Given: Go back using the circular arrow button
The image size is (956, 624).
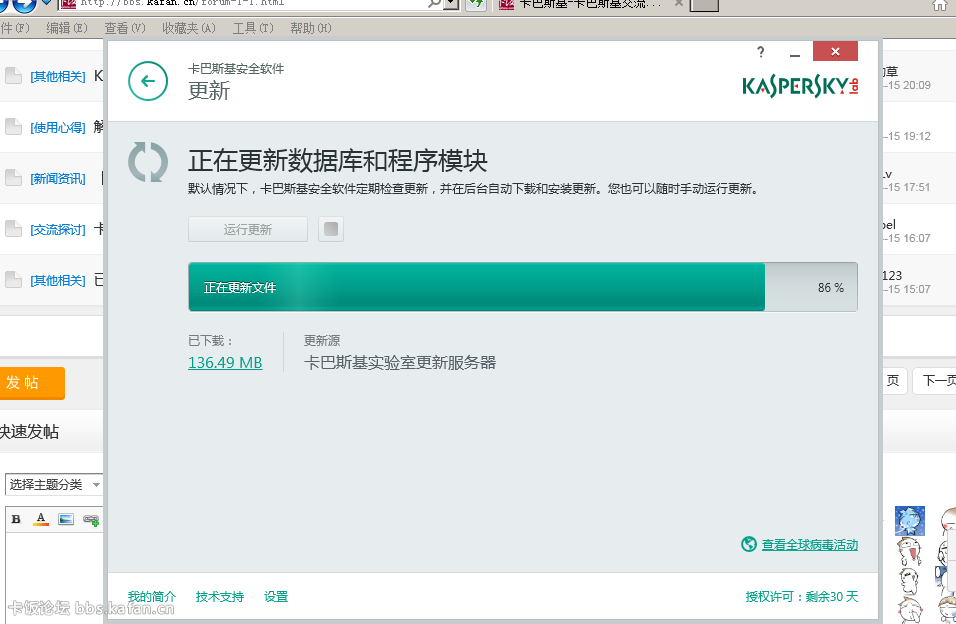Looking at the screenshot, I should (x=148, y=81).
